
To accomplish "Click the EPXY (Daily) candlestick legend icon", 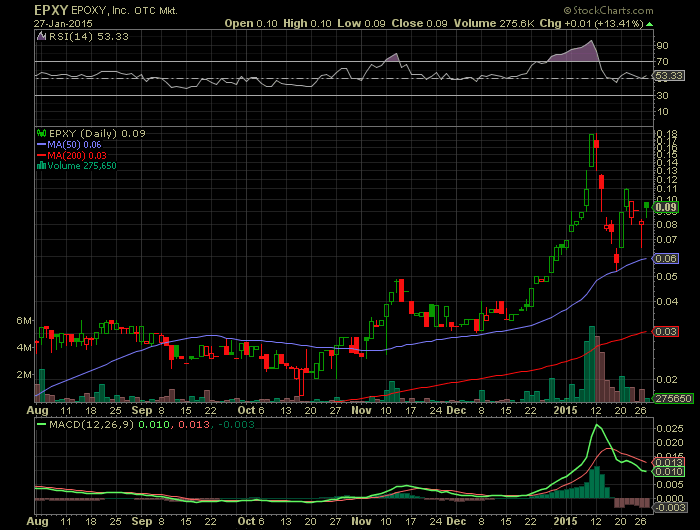I will point(42,133).
